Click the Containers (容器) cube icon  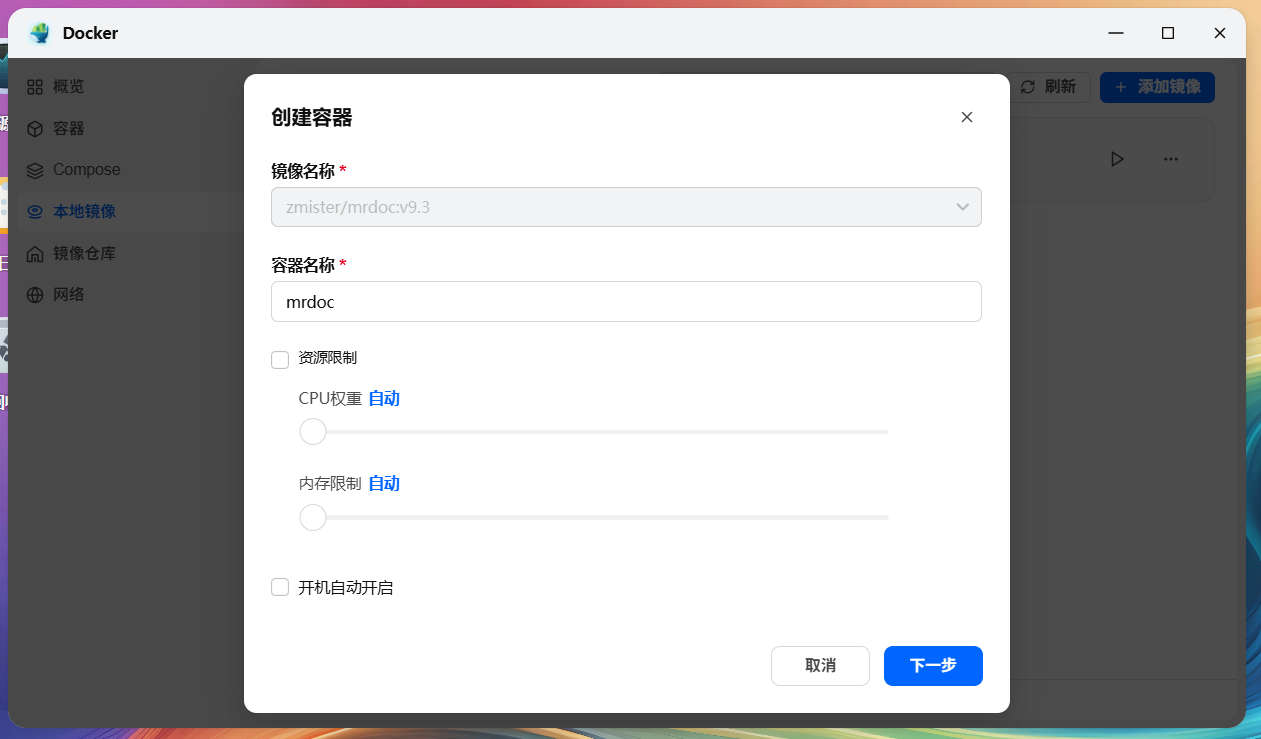pyautogui.click(x=35, y=129)
